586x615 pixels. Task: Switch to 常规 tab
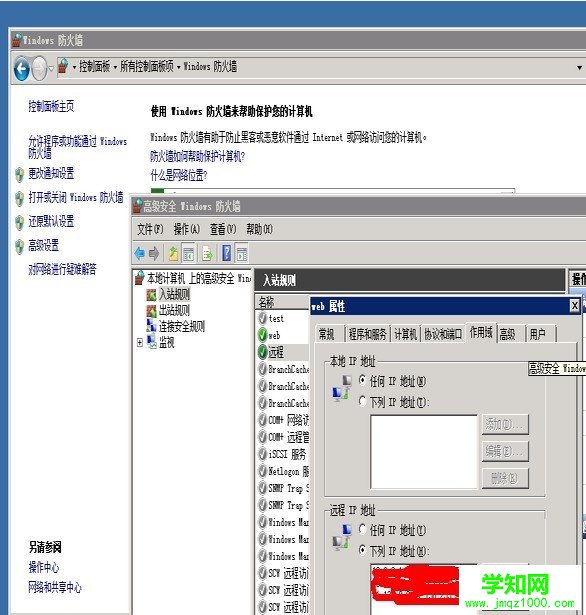point(329,334)
